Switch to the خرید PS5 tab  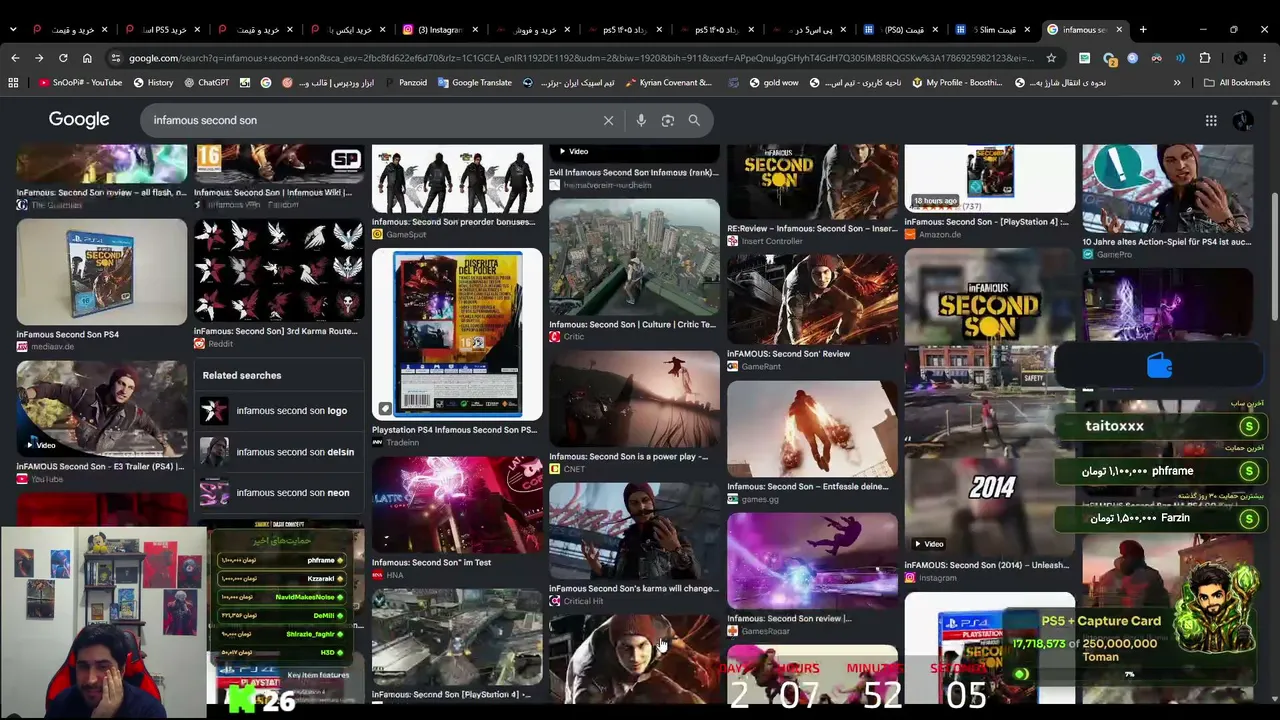point(164,29)
